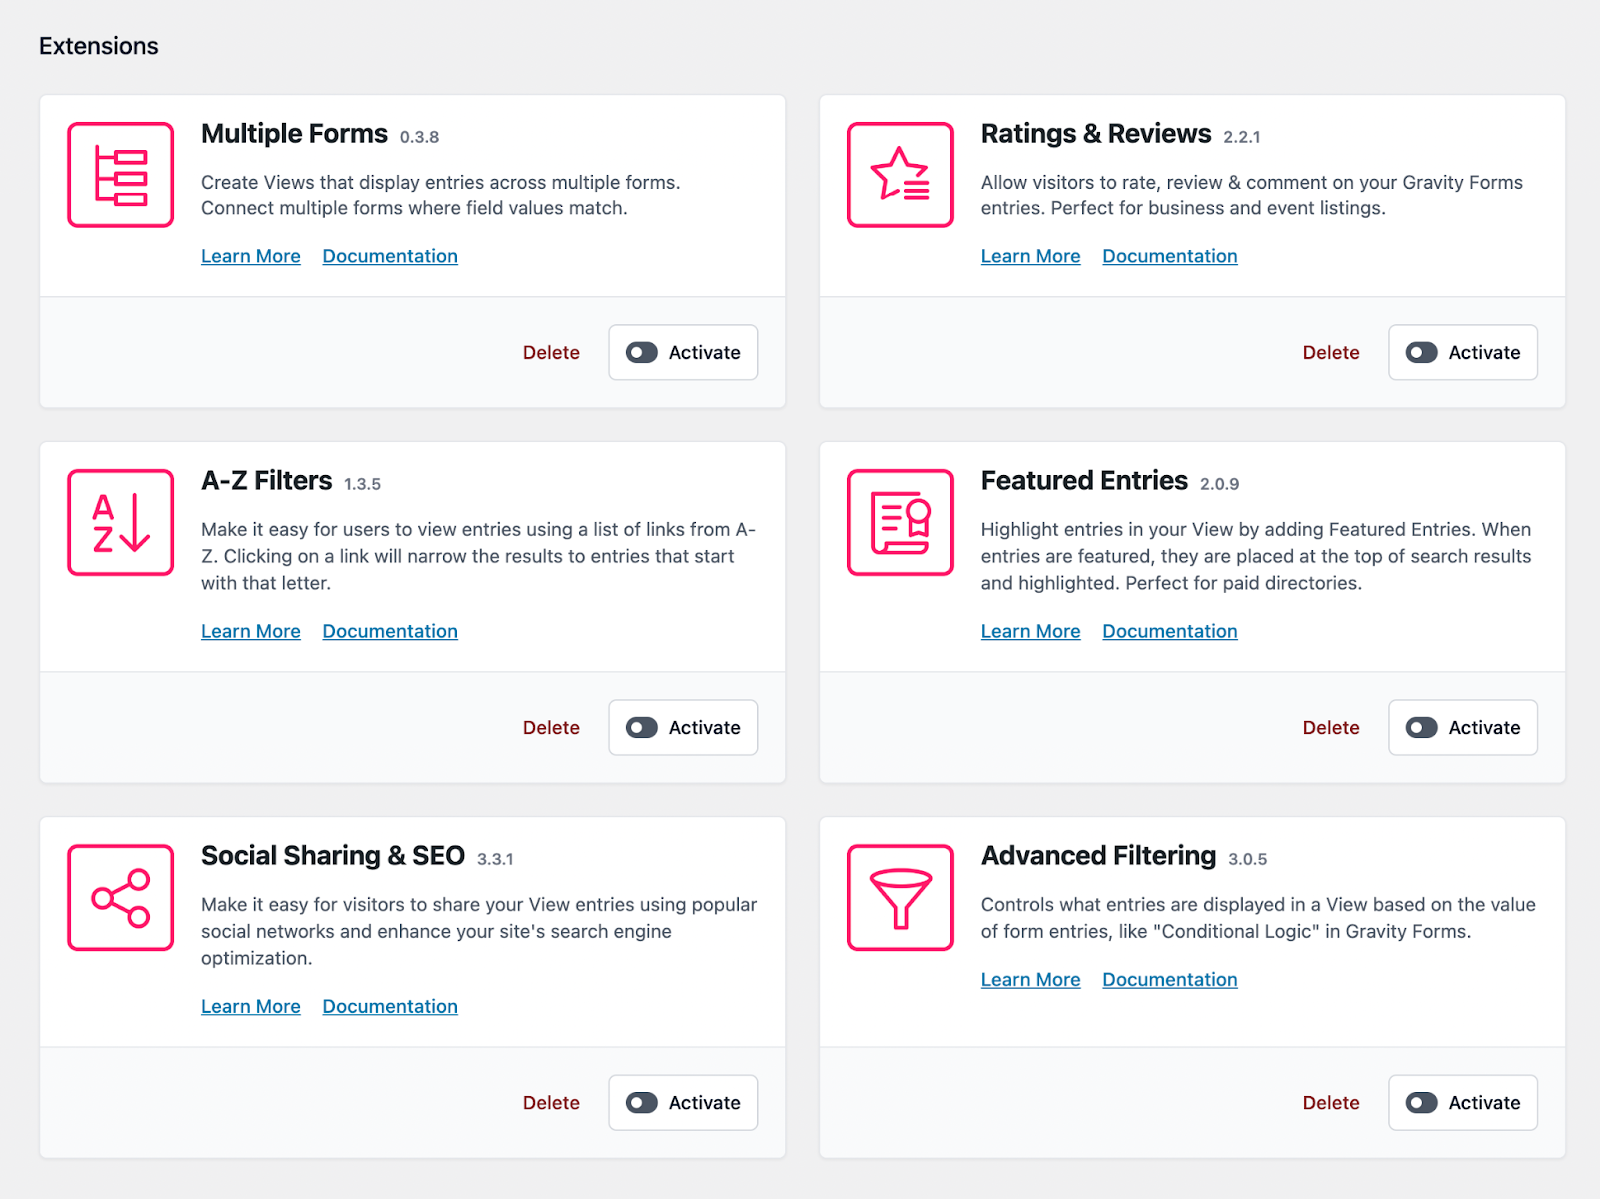Delete the Advanced Filtering extension
1600x1199 pixels.
point(1331,1102)
